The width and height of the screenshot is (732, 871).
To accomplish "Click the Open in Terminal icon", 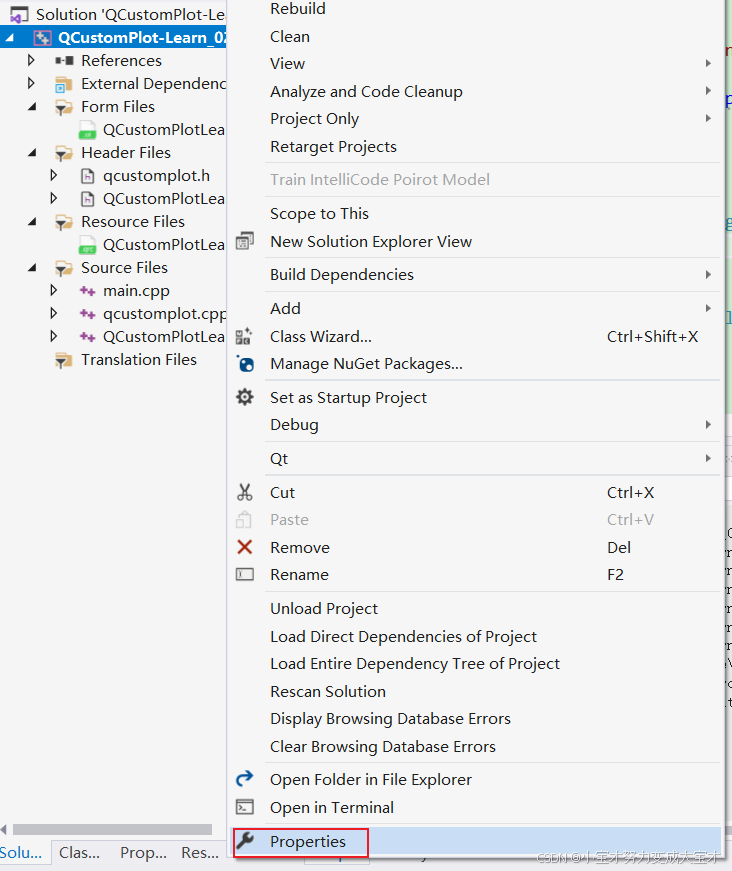I will point(245,807).
